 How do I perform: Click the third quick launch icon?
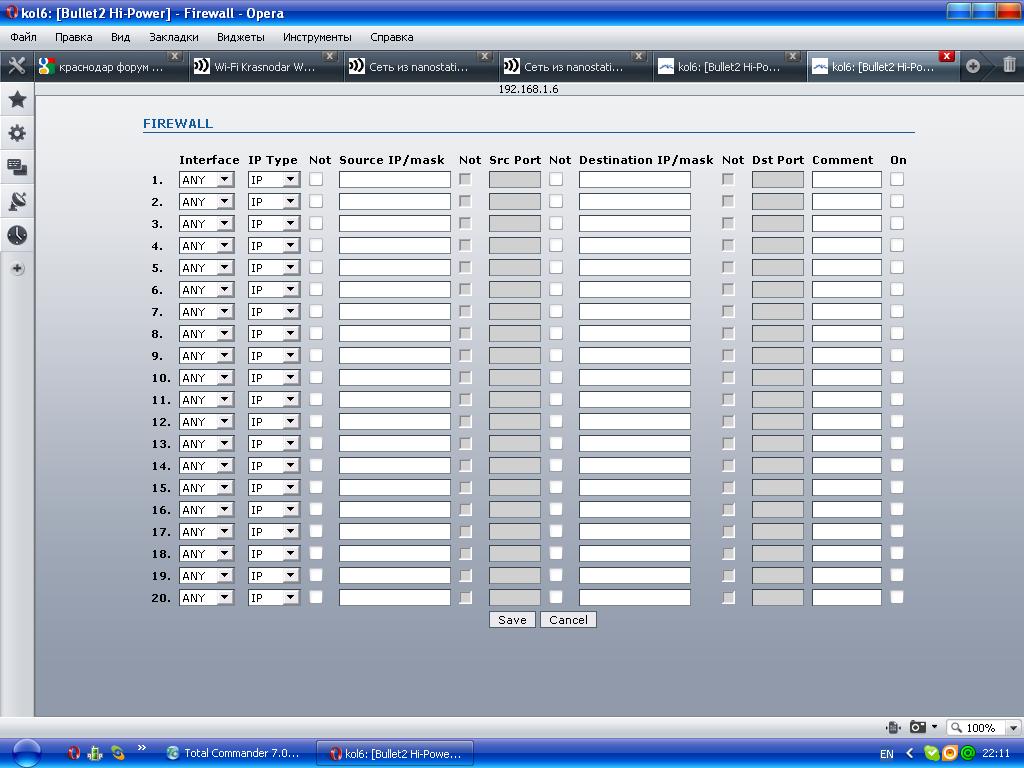click(x=118, y=753)
